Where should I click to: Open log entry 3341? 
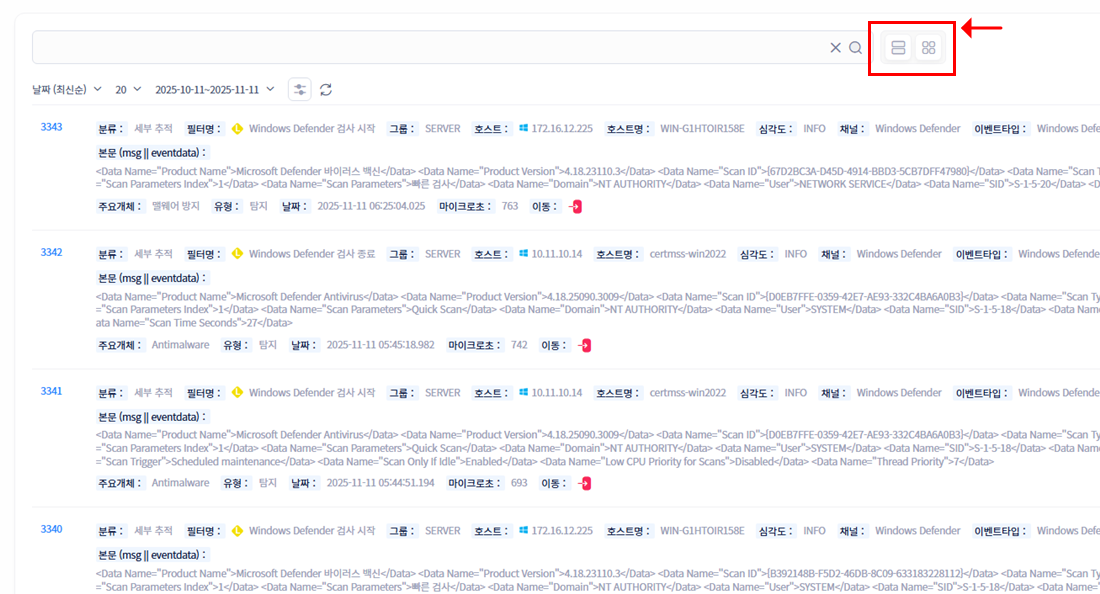click(51, 391)
